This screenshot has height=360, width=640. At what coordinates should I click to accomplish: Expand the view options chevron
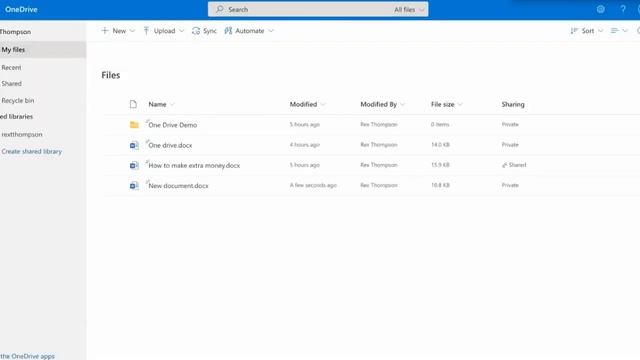(x=625, y=31)
